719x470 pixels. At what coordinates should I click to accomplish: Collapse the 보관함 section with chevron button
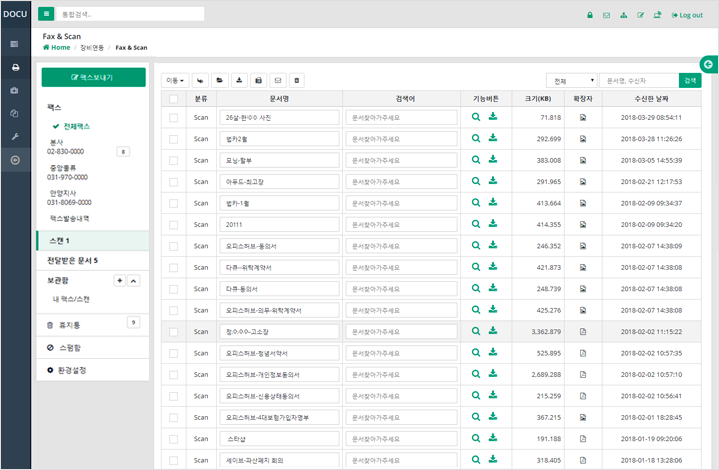[133, 281]
